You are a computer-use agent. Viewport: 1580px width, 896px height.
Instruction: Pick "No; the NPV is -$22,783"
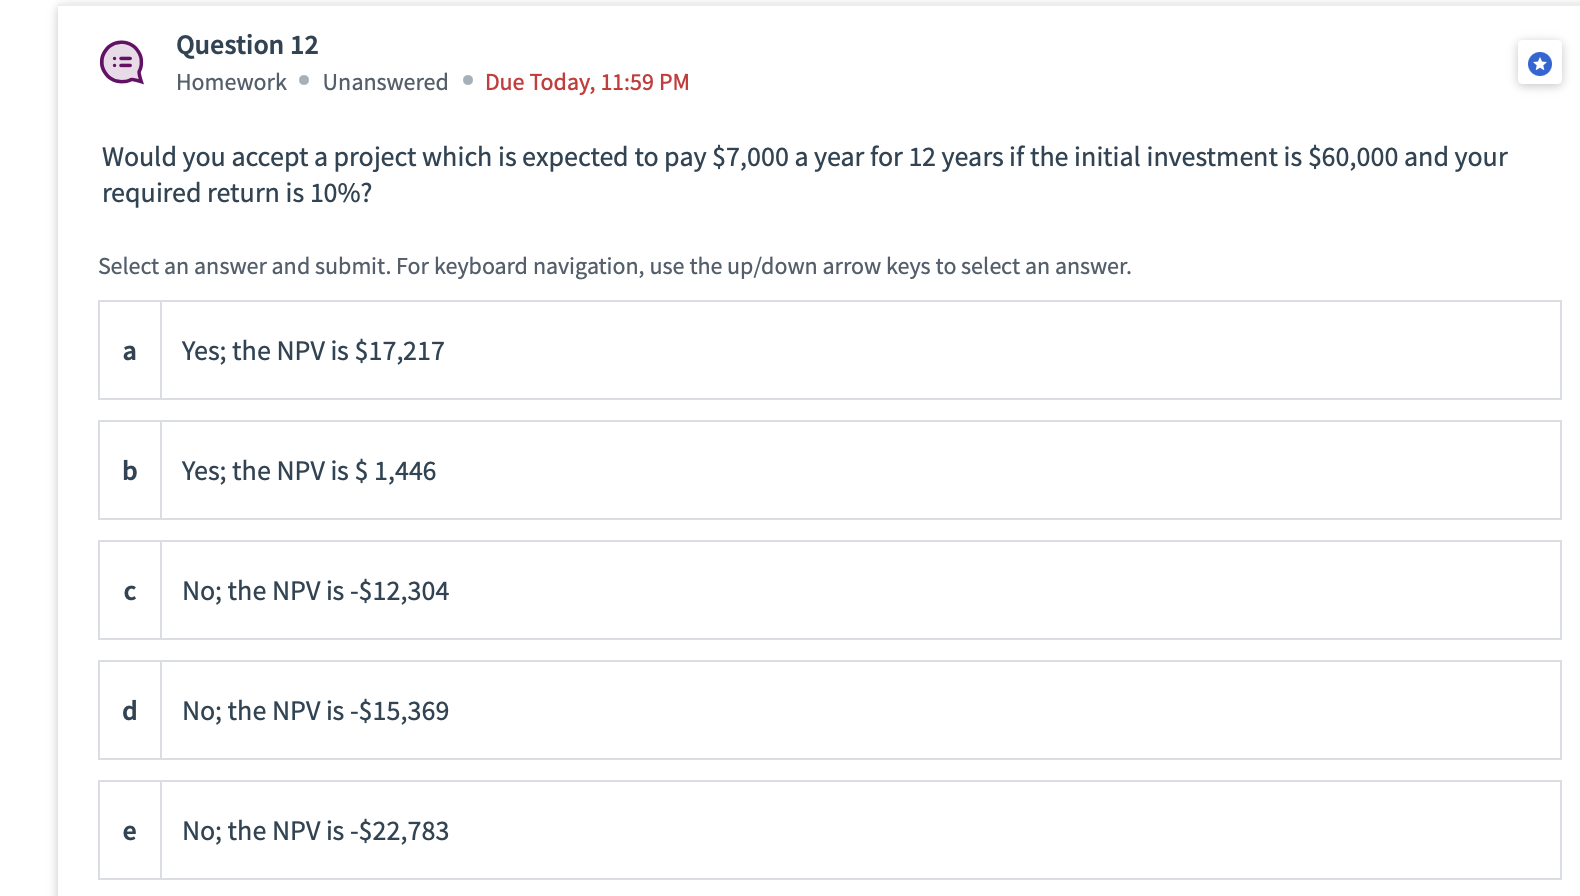(315, 831)
